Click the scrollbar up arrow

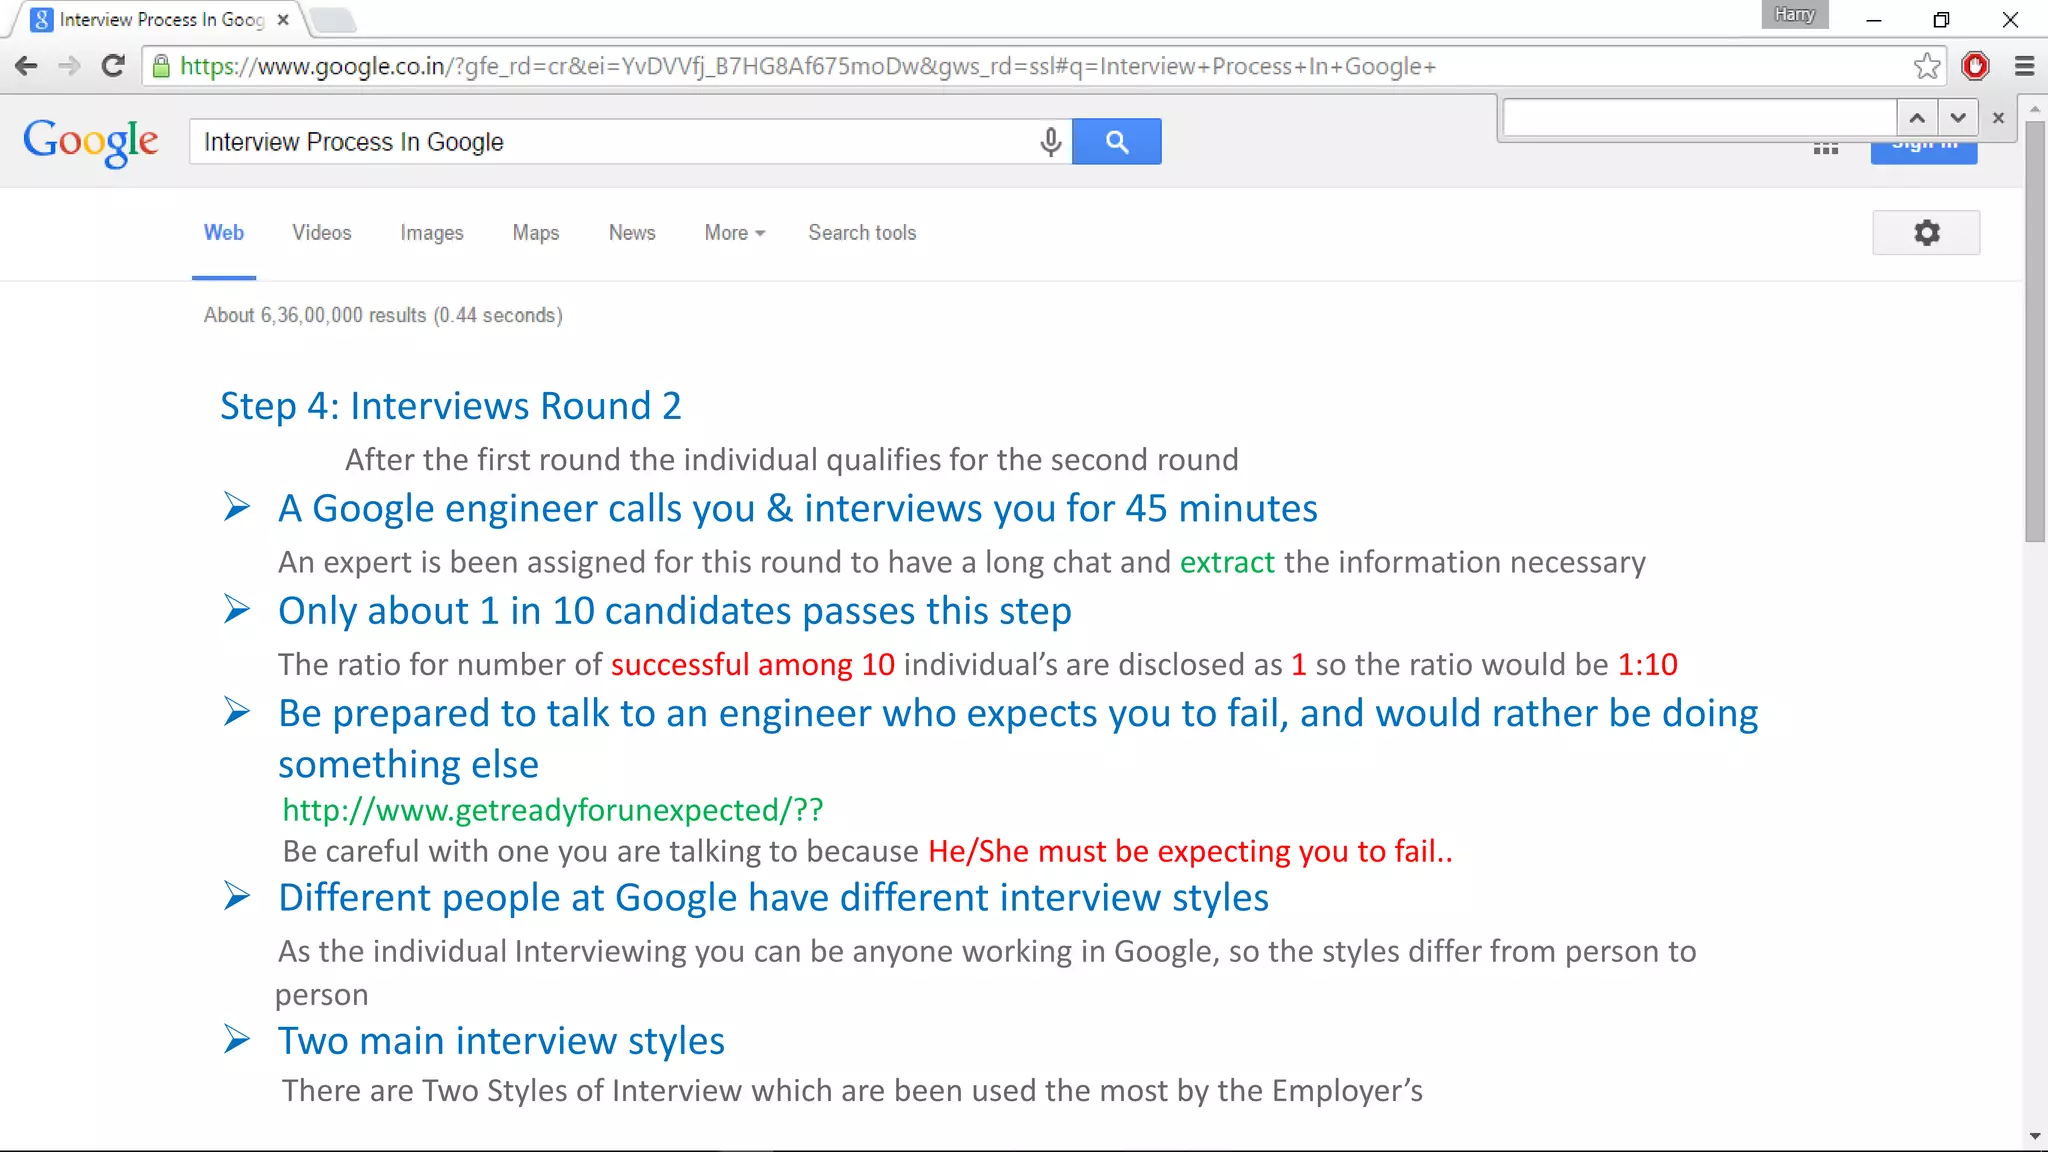pyautogui.click(x=2035, y=108)
